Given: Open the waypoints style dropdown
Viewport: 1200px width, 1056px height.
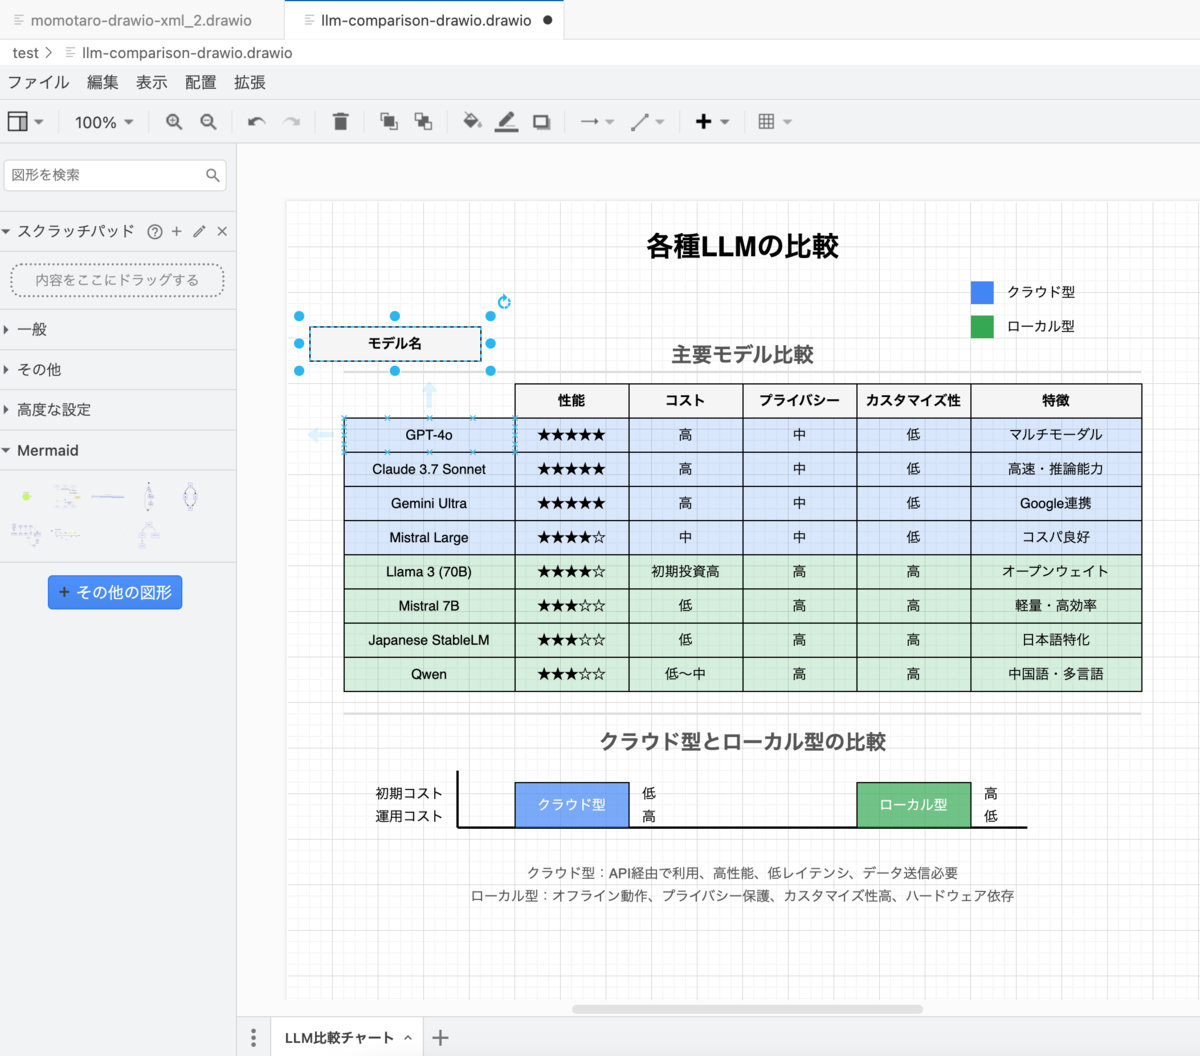Looking at the screenshot, I should click(648, 122).
